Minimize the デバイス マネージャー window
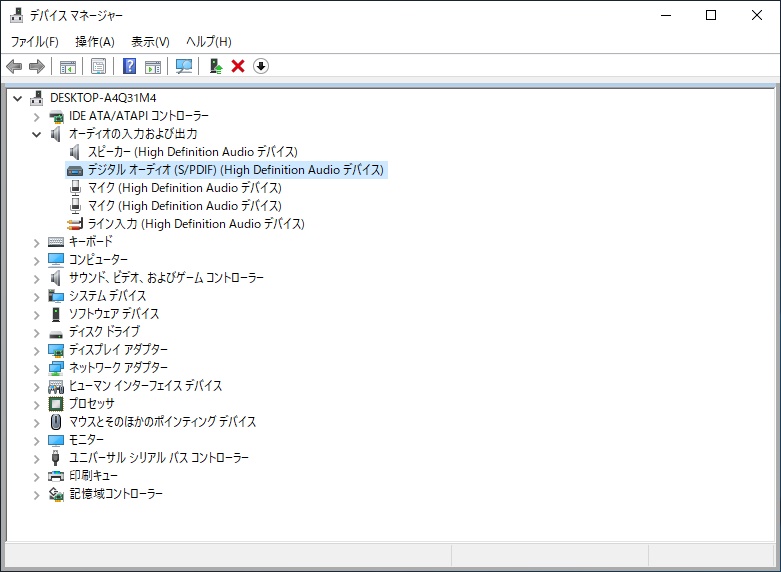781x572 pixels. [x=666, y=15]
